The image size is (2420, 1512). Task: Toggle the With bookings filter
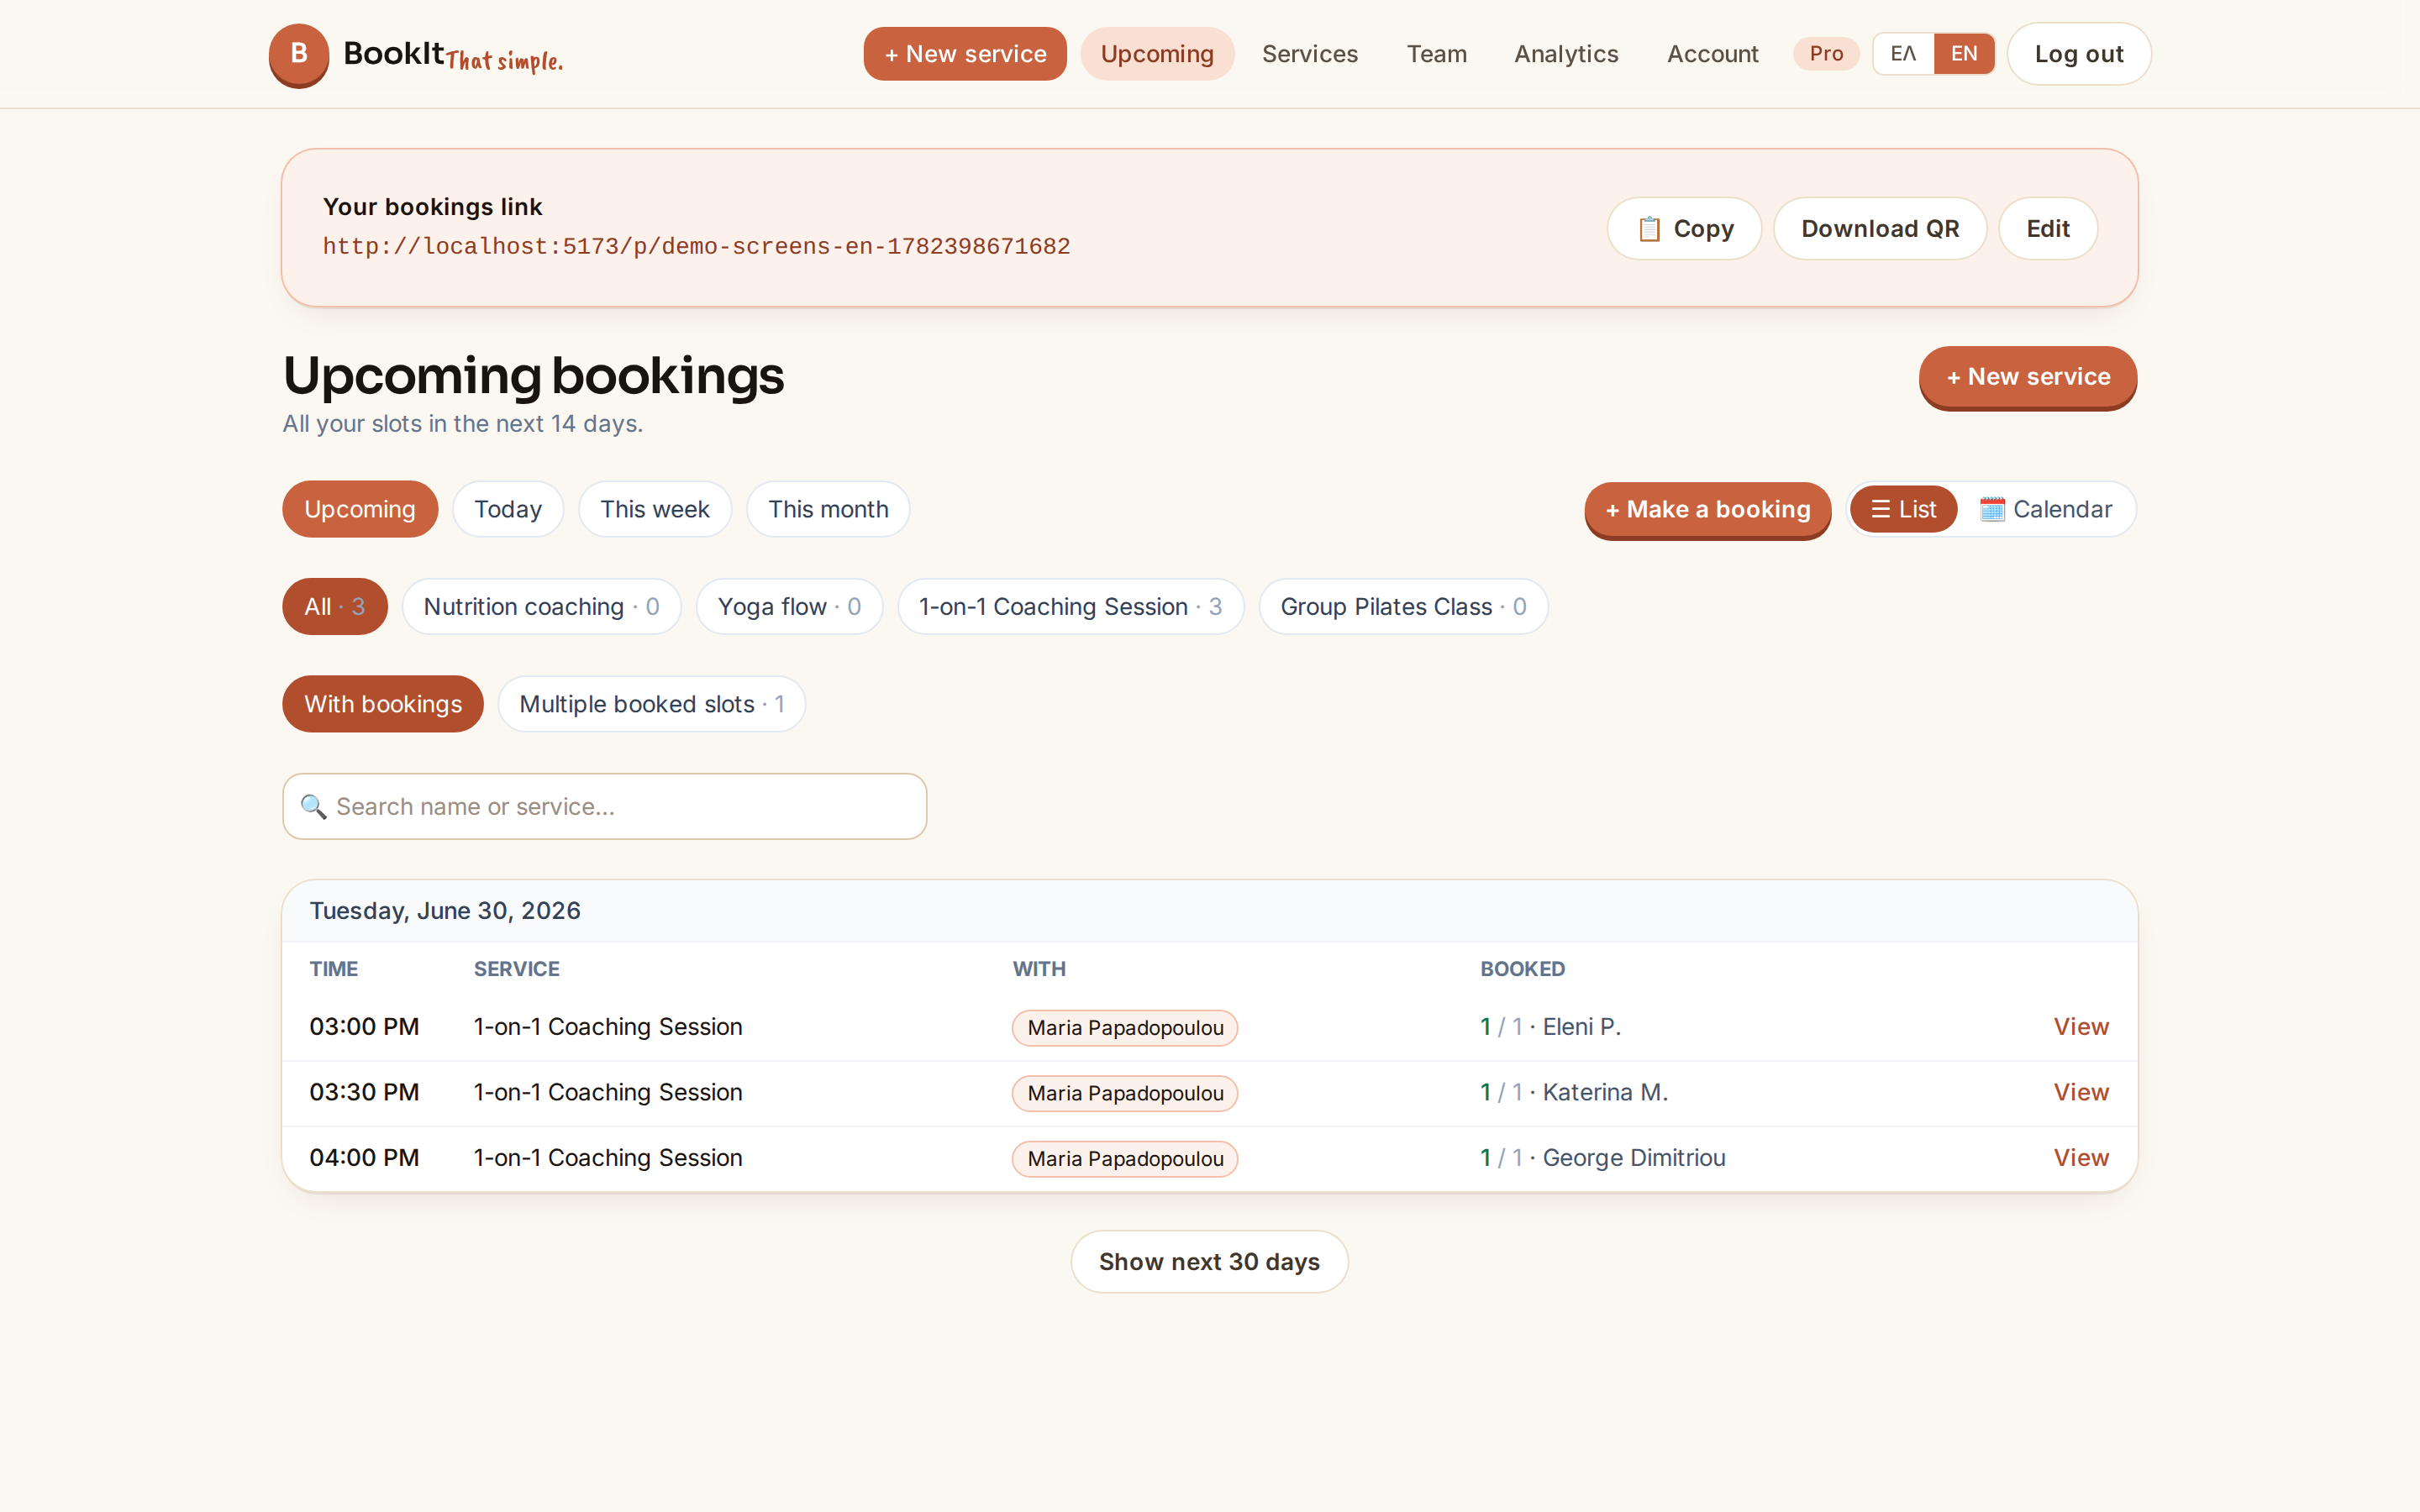pyautogui.click(x=383, y=704)
